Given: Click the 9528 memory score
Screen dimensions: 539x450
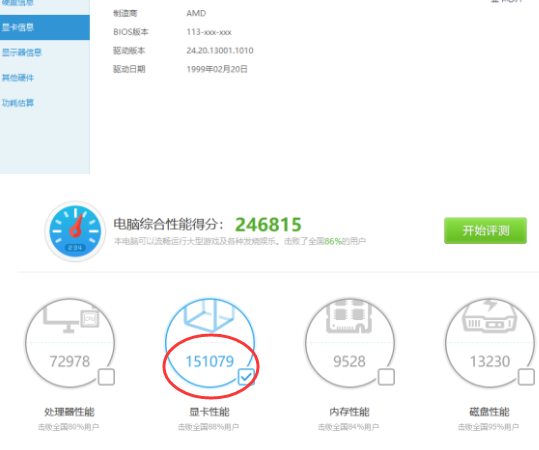Looking at the screenshot, I should point(349,361).
